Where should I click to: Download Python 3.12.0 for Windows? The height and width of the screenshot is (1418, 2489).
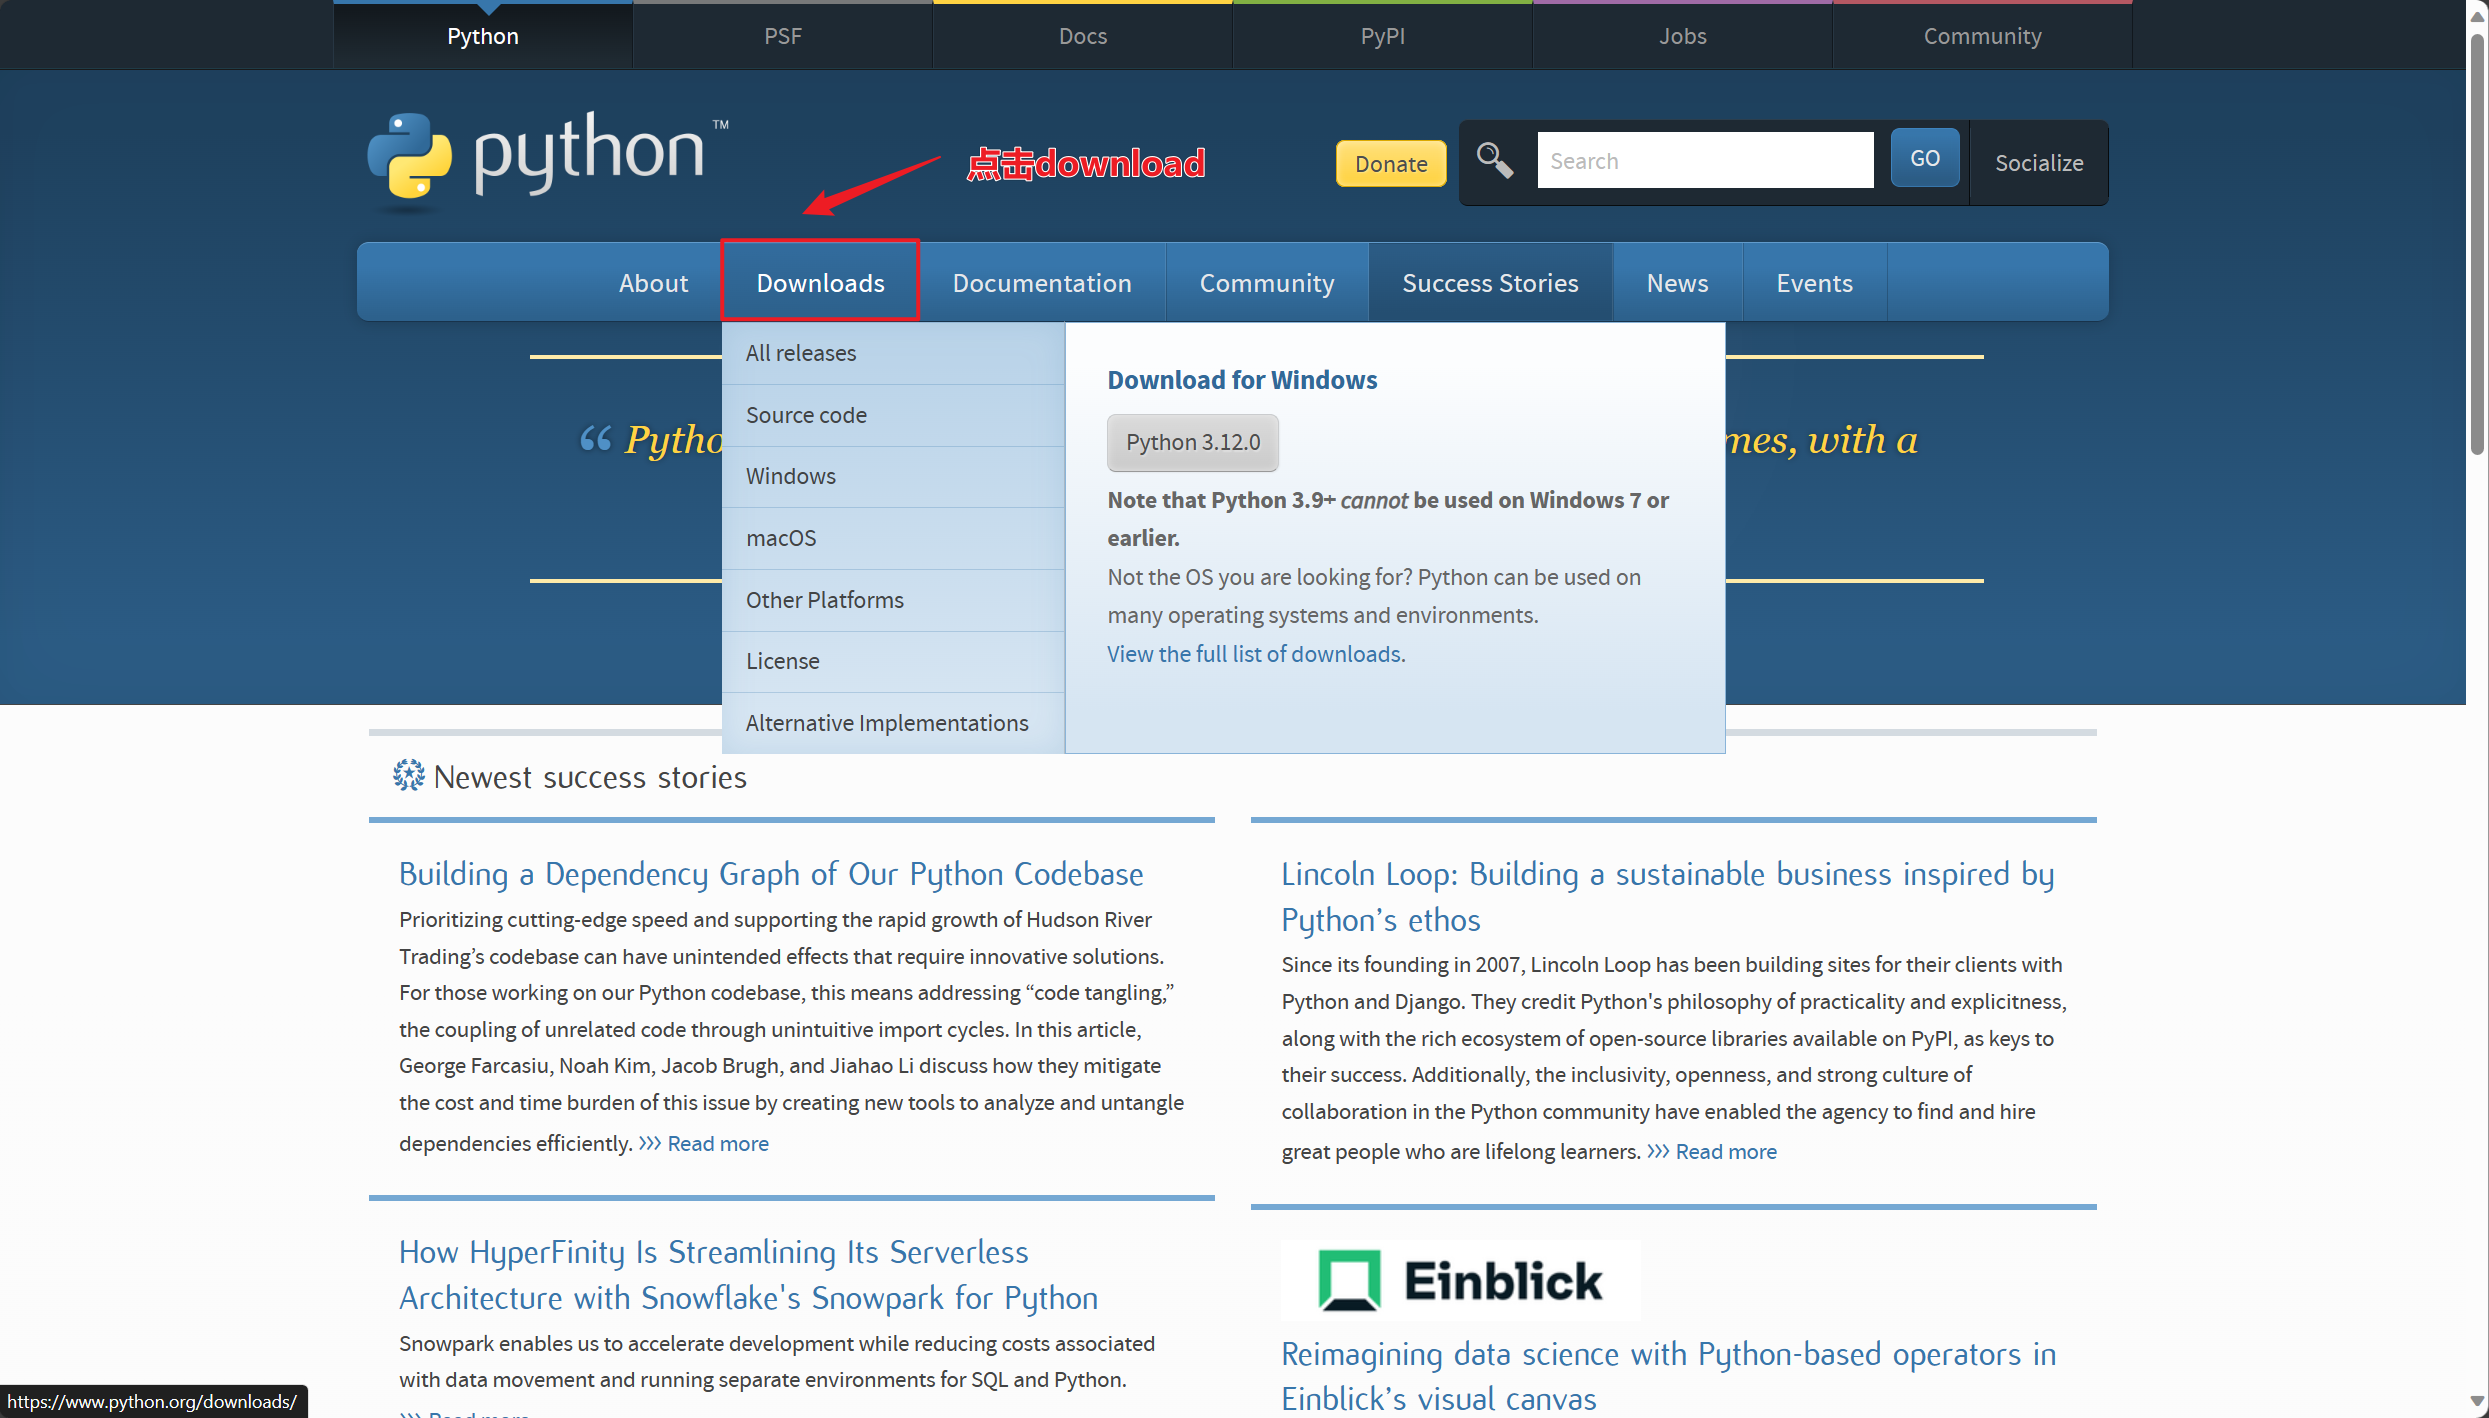(x=1192, y=442)
